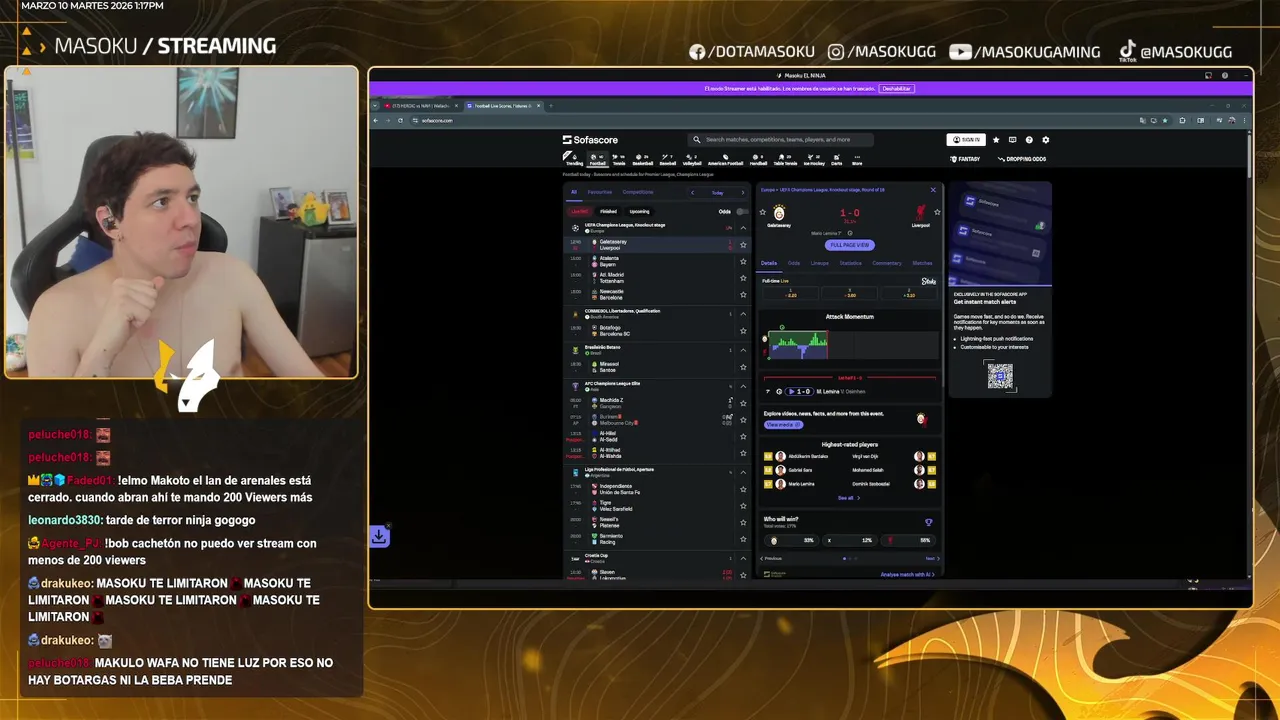The width and height of the screenshot is (1280, 720).
Task: Open the Lineups tab
Action: pyautogui.click(x=820, y=263)
